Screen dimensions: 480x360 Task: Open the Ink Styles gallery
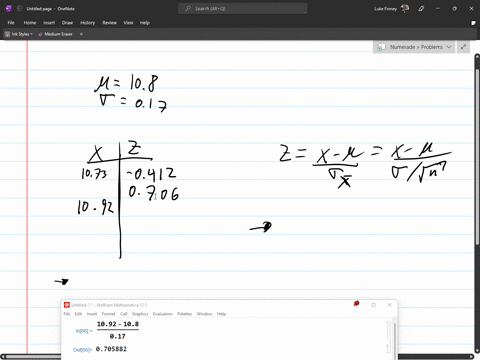point(19,34)
